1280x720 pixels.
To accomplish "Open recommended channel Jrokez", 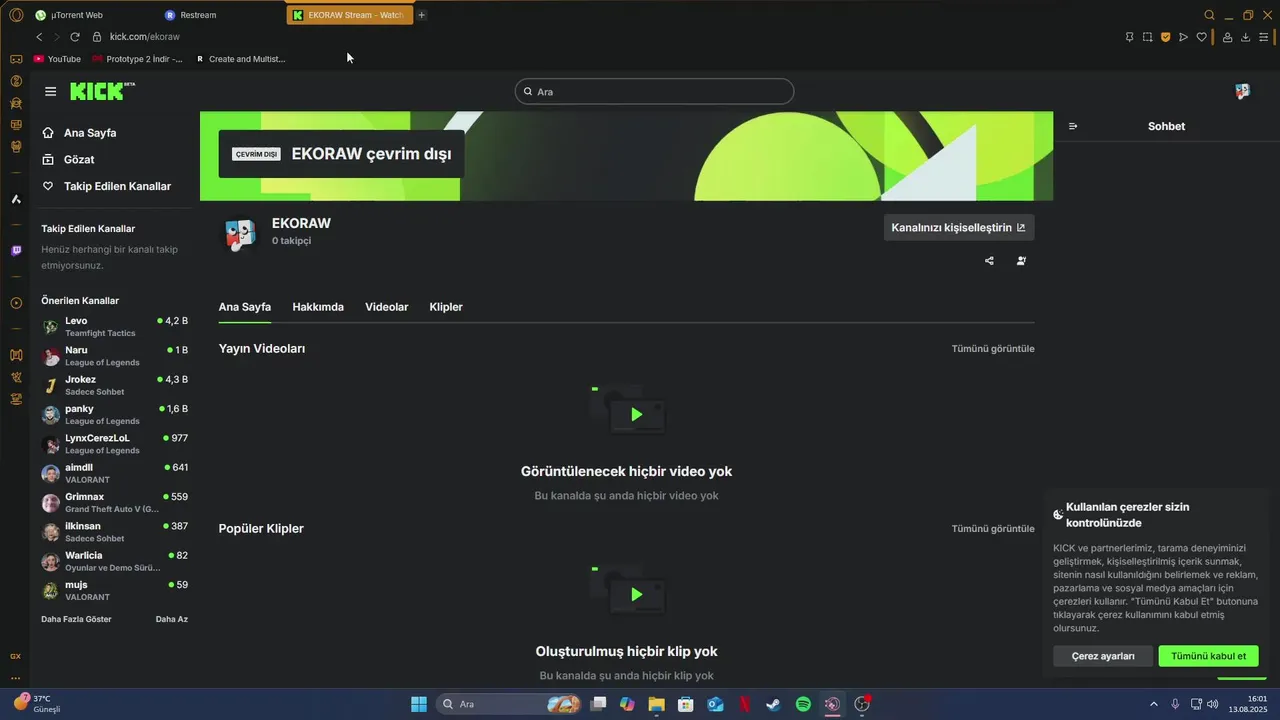I will [x=114, y=385].
